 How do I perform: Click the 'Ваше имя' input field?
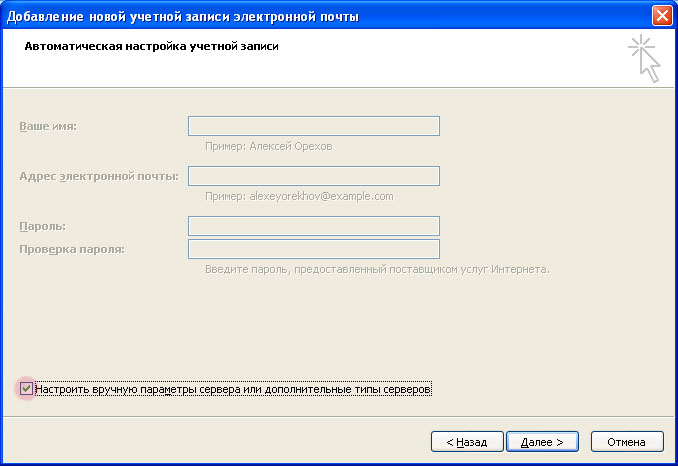[x=314, y=126]
